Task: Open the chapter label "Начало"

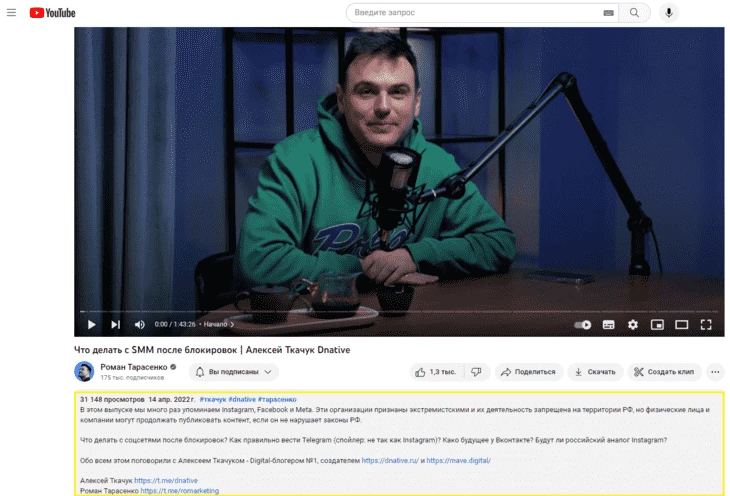Action: pyautogui.click(x=218, y=324)
